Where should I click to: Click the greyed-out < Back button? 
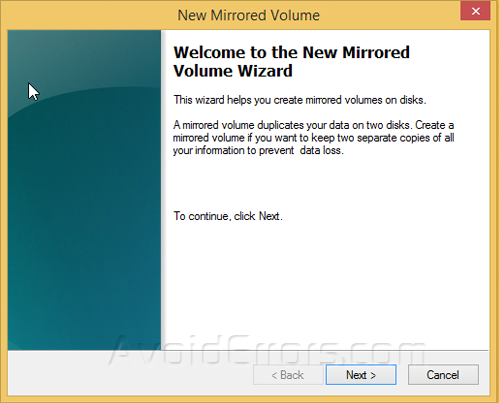pos(288,375)
